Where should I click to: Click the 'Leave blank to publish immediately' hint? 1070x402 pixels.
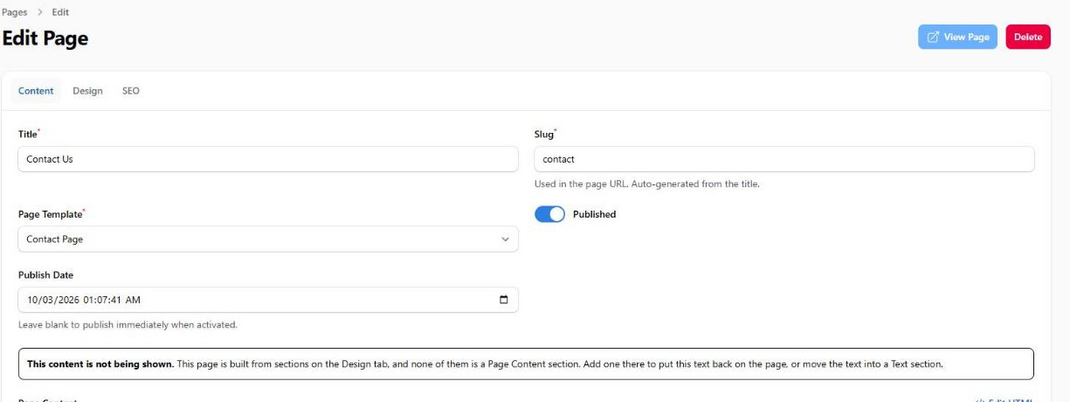click(128, 325)
